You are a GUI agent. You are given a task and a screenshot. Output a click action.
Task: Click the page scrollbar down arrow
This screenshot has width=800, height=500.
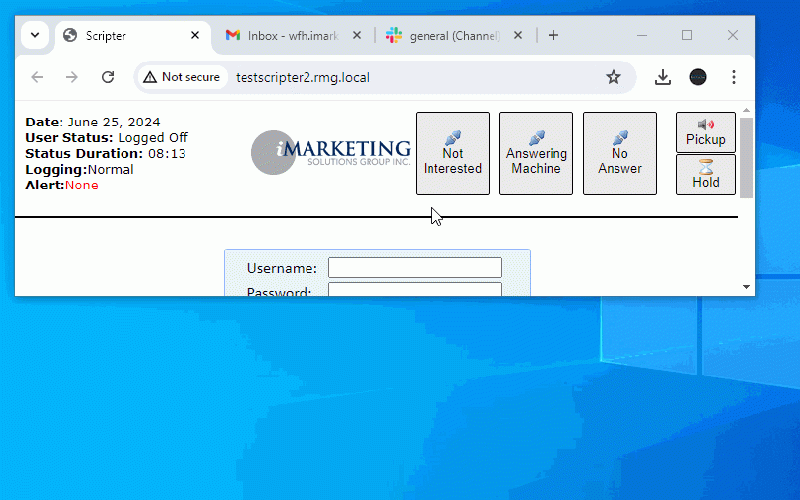(x=746, y=287)
